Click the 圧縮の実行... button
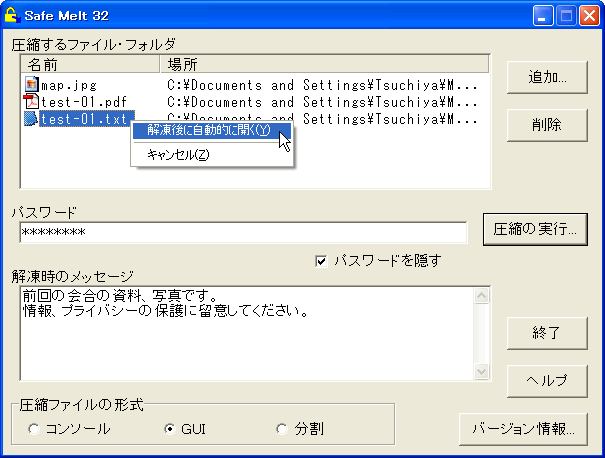Screen dimensions: 605x458 click(535, 229)
